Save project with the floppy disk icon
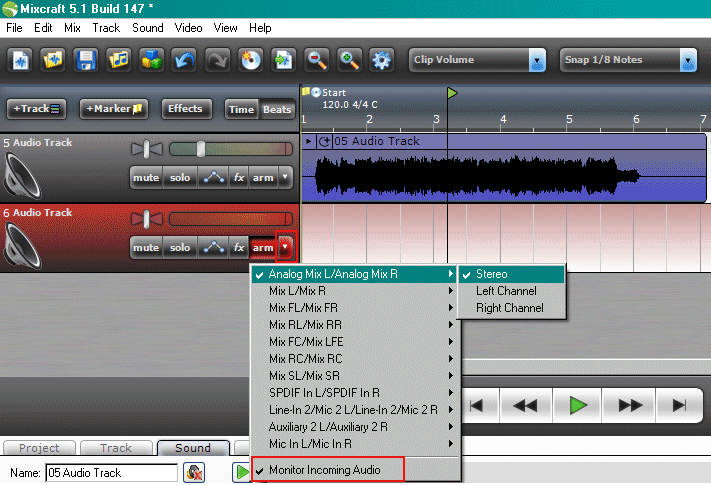Viewport: 711px width, 485px height. [x=86, y=60]
